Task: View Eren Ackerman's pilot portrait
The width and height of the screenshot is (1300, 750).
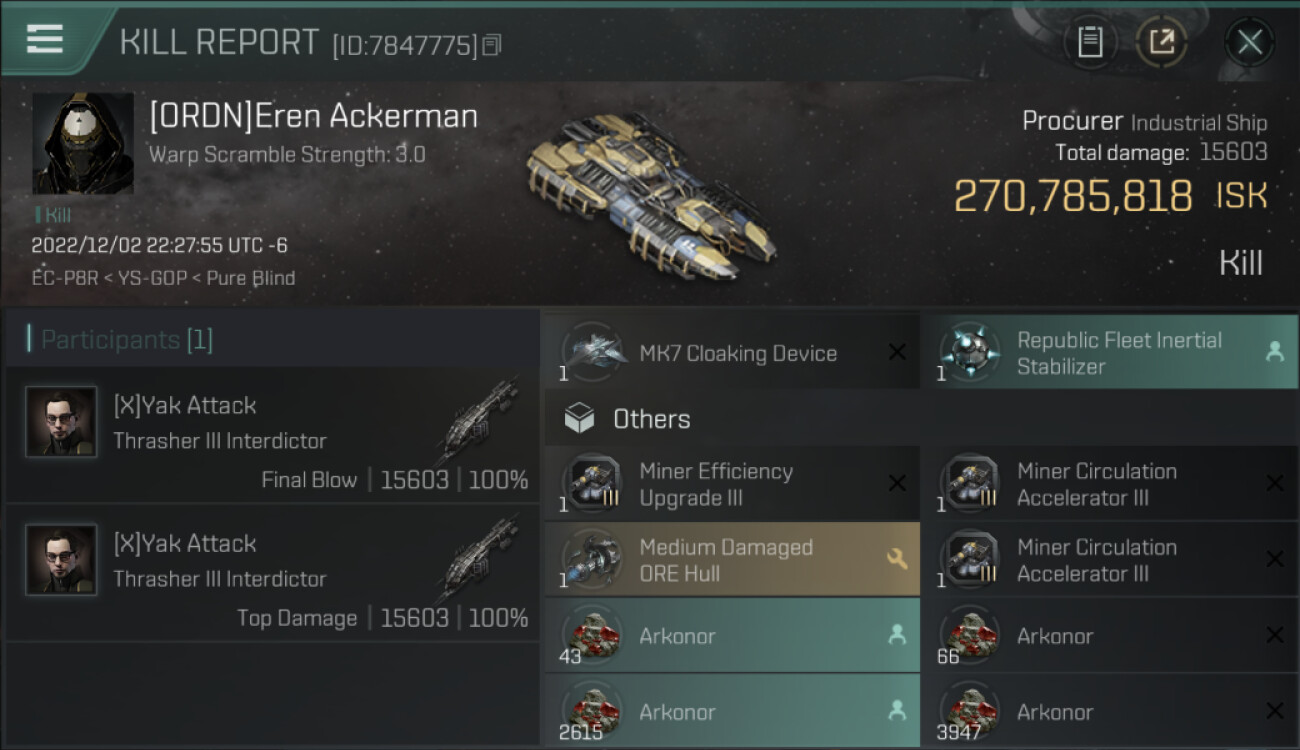Action: (x=83, y=143)
